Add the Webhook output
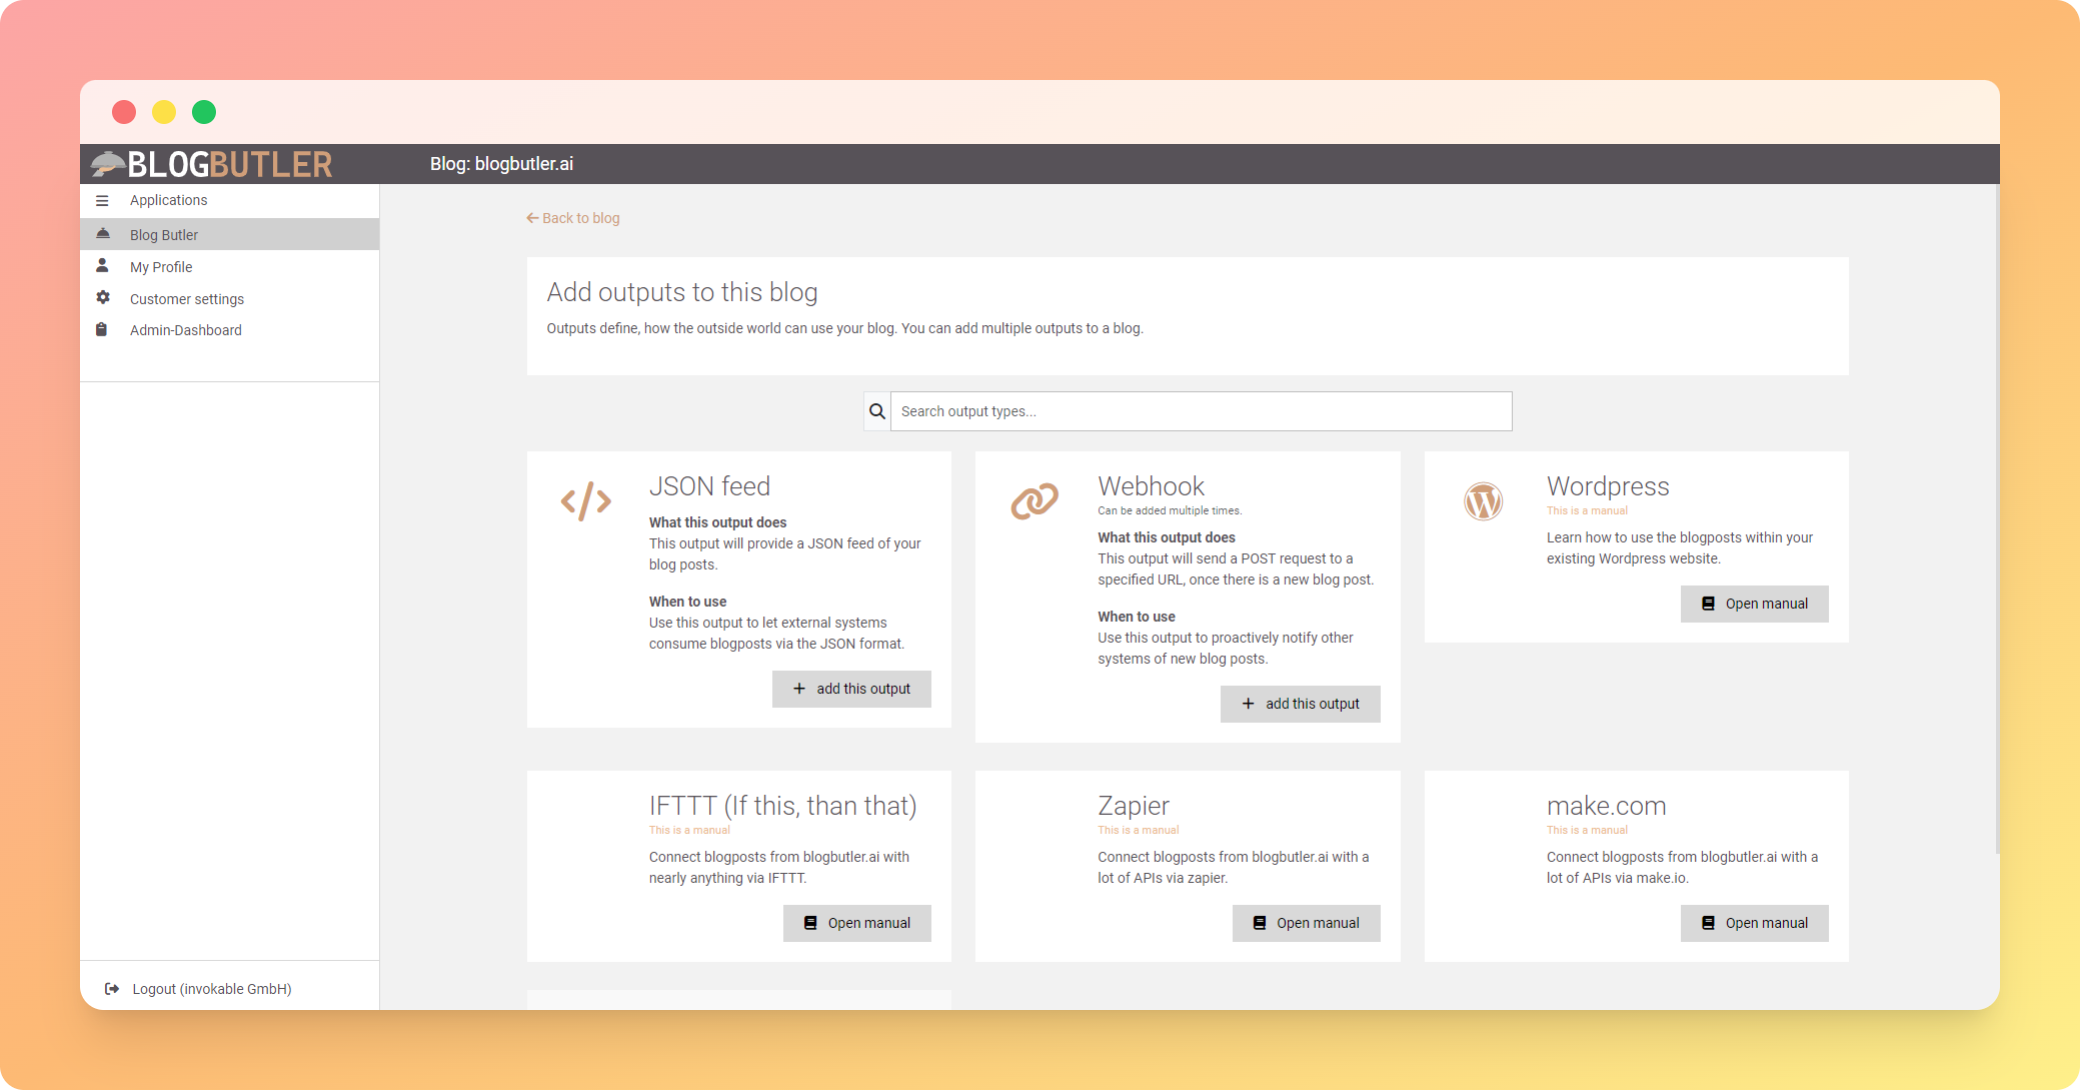The image size is (2080, 1090). click(1300, 704)
